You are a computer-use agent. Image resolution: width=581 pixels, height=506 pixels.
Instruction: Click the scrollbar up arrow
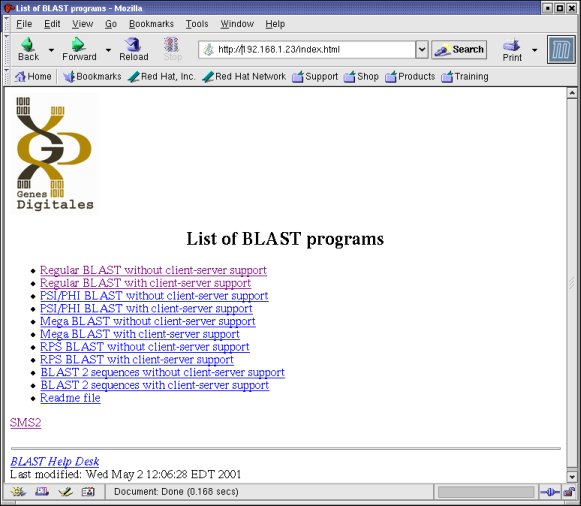pos(572,93)
